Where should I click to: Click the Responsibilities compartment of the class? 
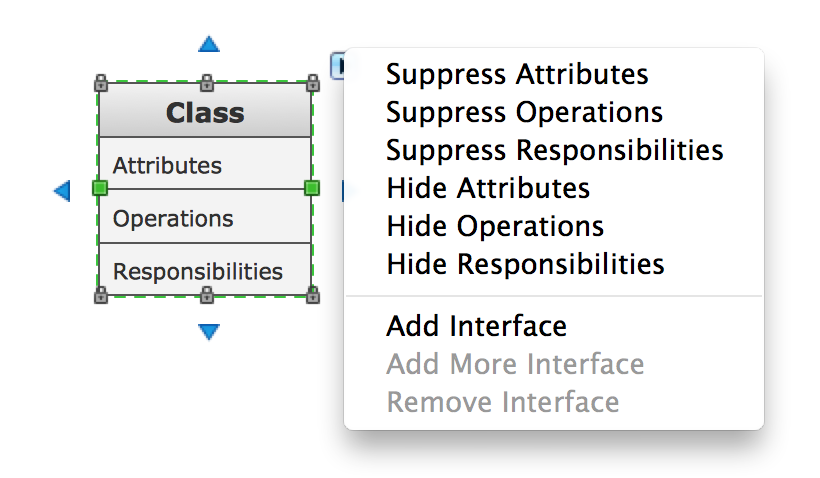click(205, 271)
